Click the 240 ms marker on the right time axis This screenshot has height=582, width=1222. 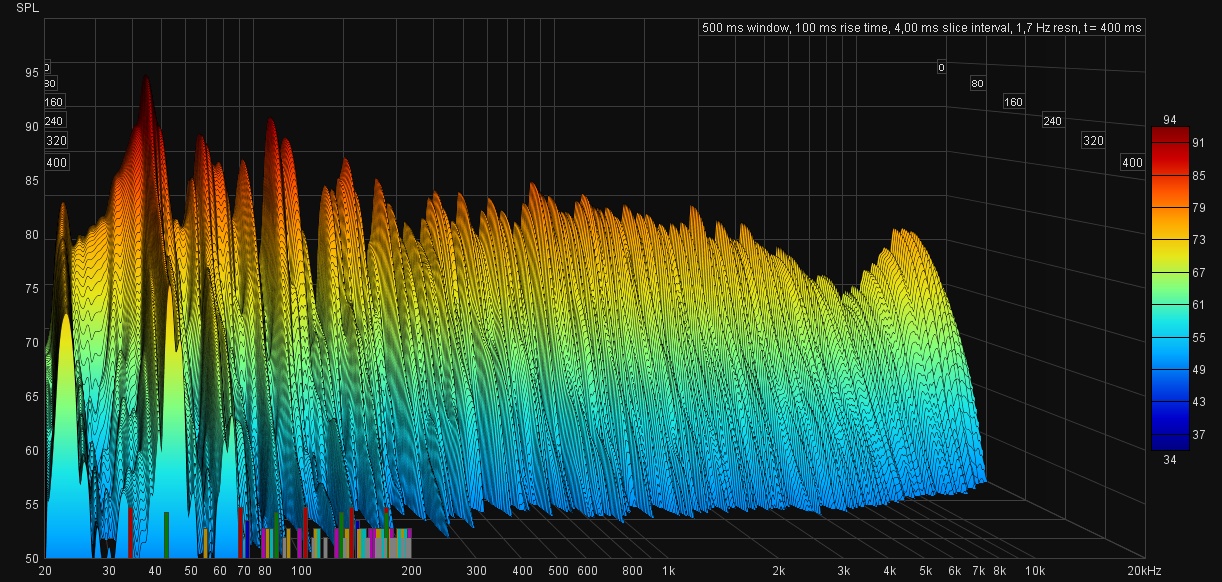tap(1052, 121)
